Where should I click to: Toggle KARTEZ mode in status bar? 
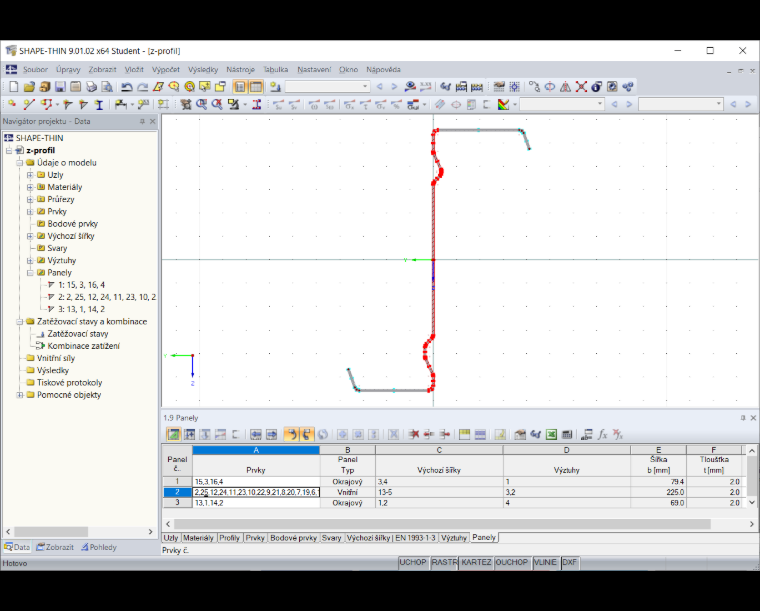(476, 562)
